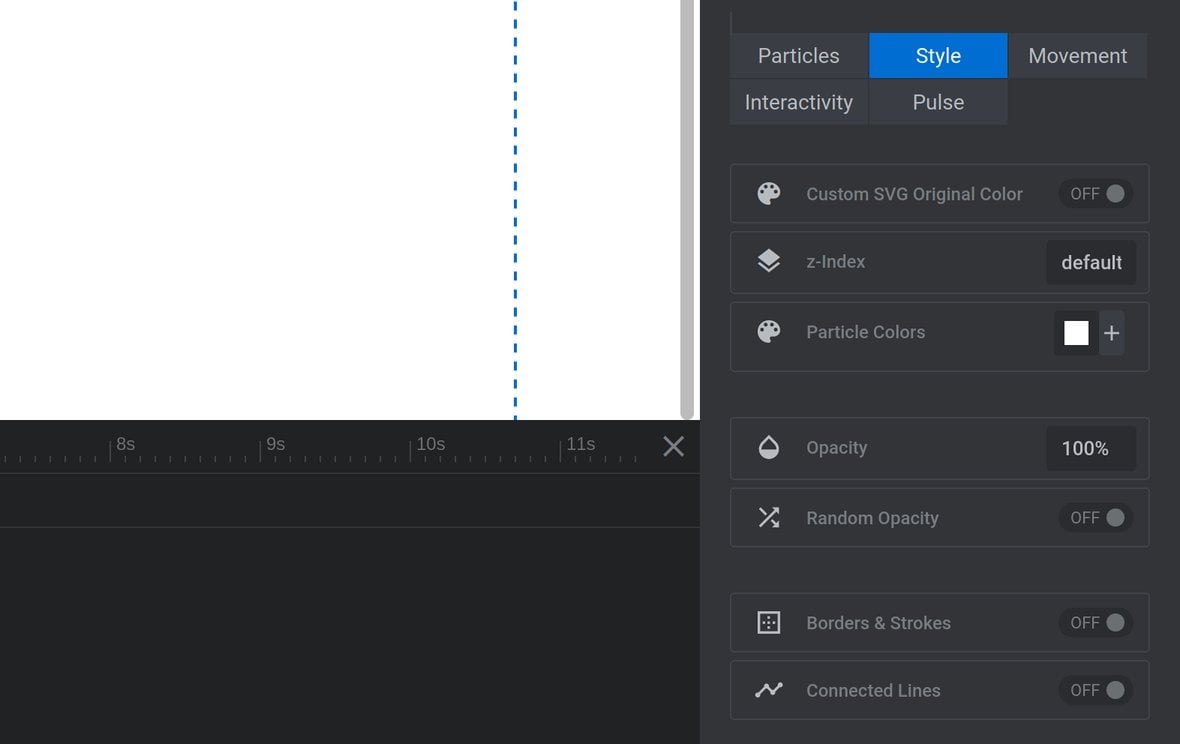Enable the Connected Lines toggle

coord(1096,690)
